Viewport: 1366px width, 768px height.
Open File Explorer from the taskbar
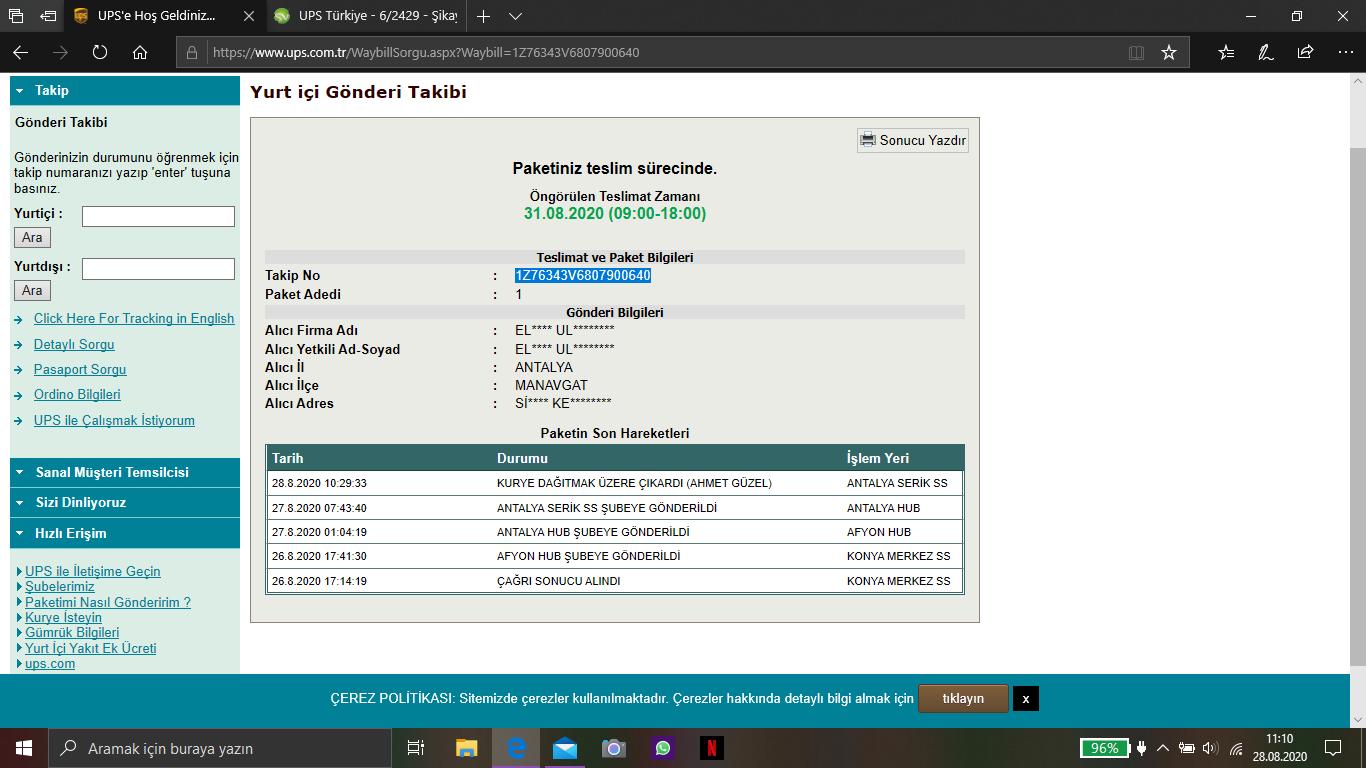click(467, 748)
